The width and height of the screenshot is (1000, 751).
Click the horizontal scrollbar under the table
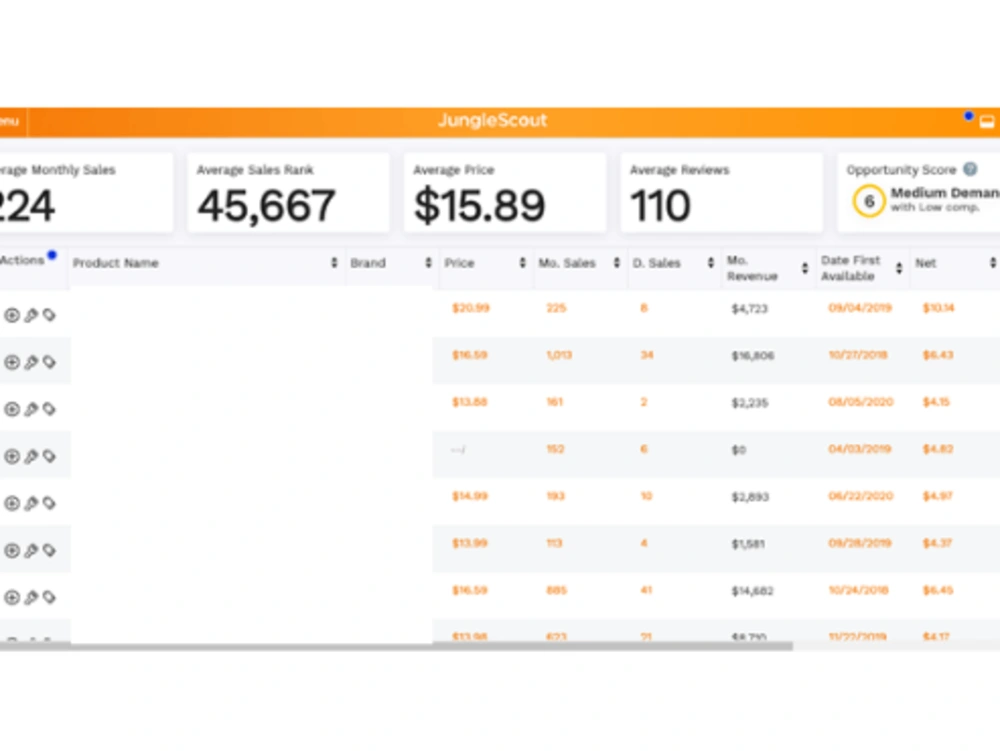coord(396,646)
